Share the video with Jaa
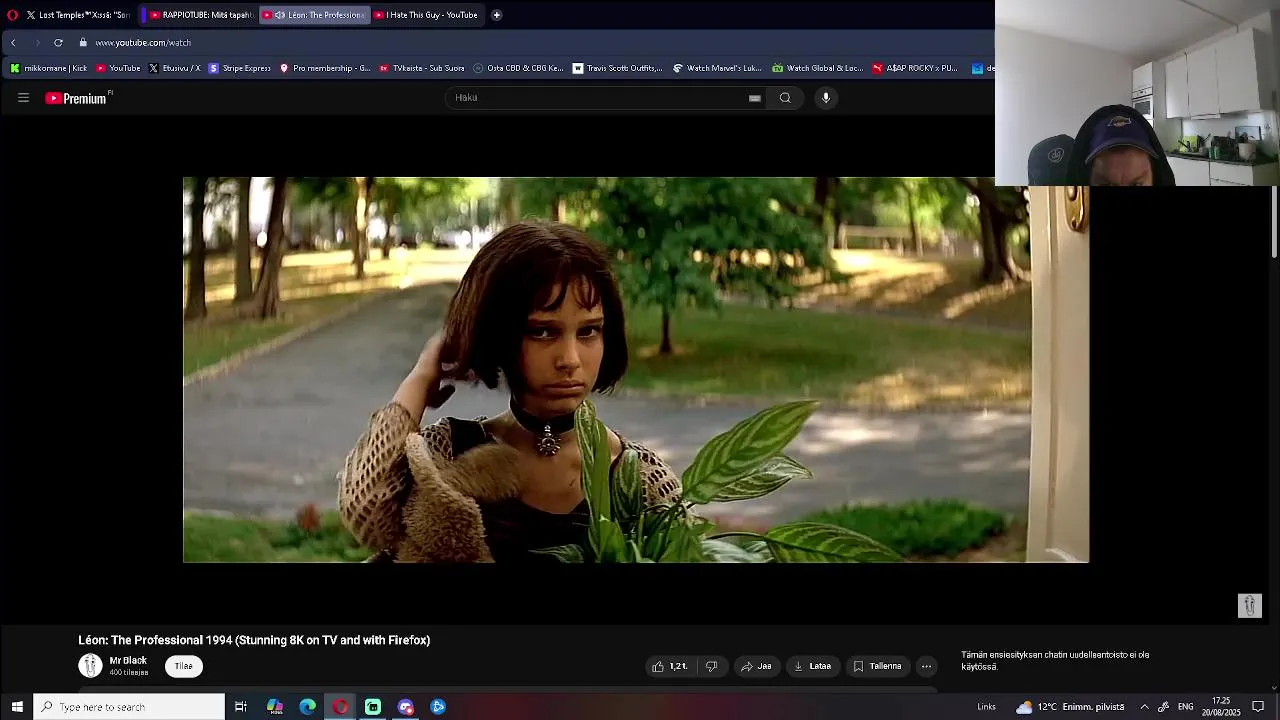The image size is (1280, 720). 756,666
